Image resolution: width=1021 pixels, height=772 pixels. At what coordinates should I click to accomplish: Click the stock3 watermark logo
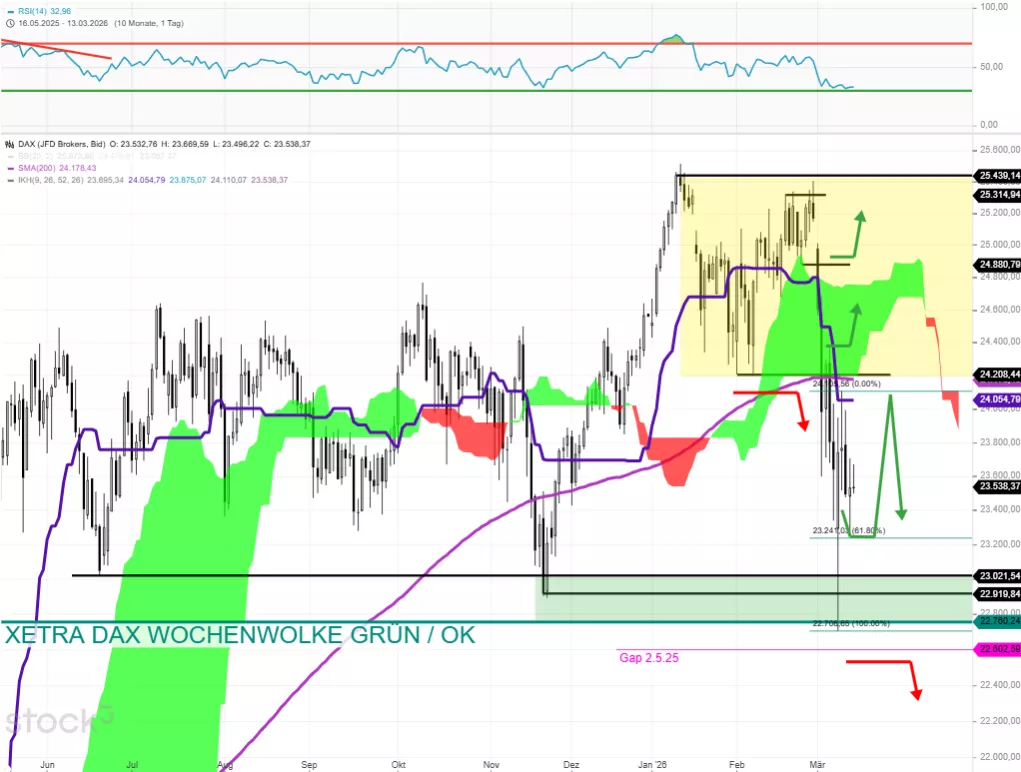(60, 720)
